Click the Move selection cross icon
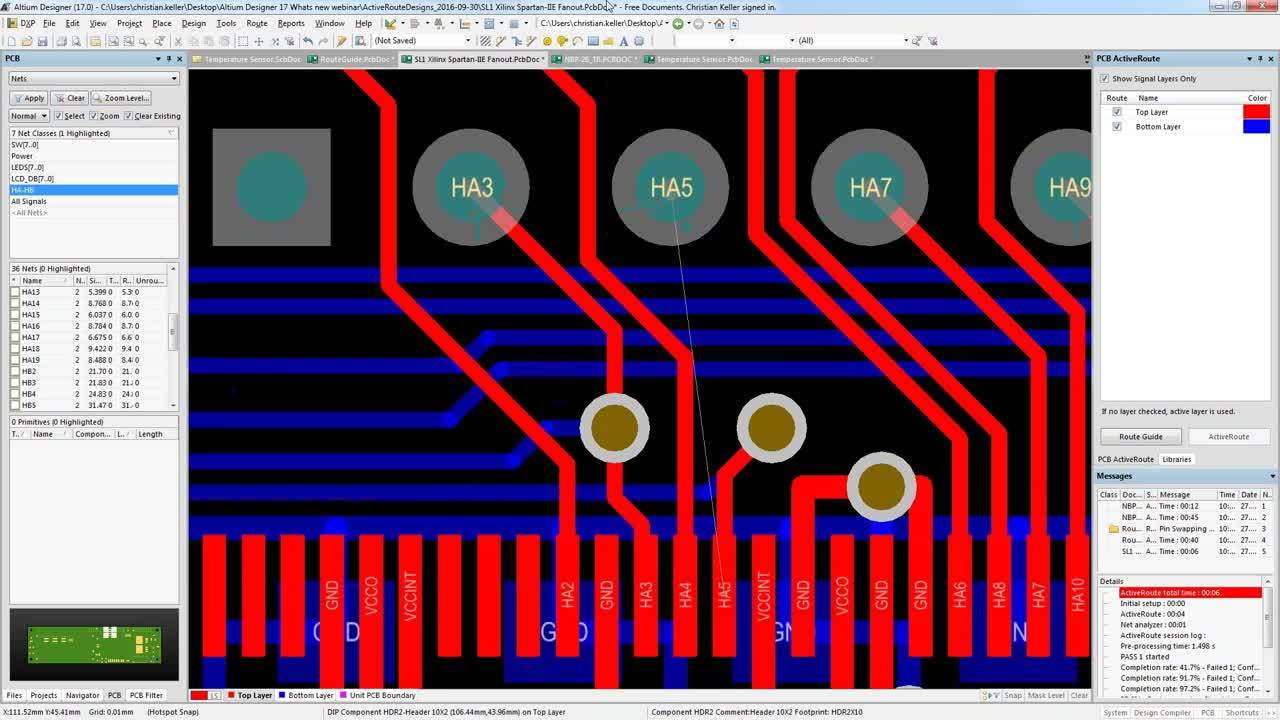Image resolution: width=1280 pixels, height=720 pixels. [259, 41]
